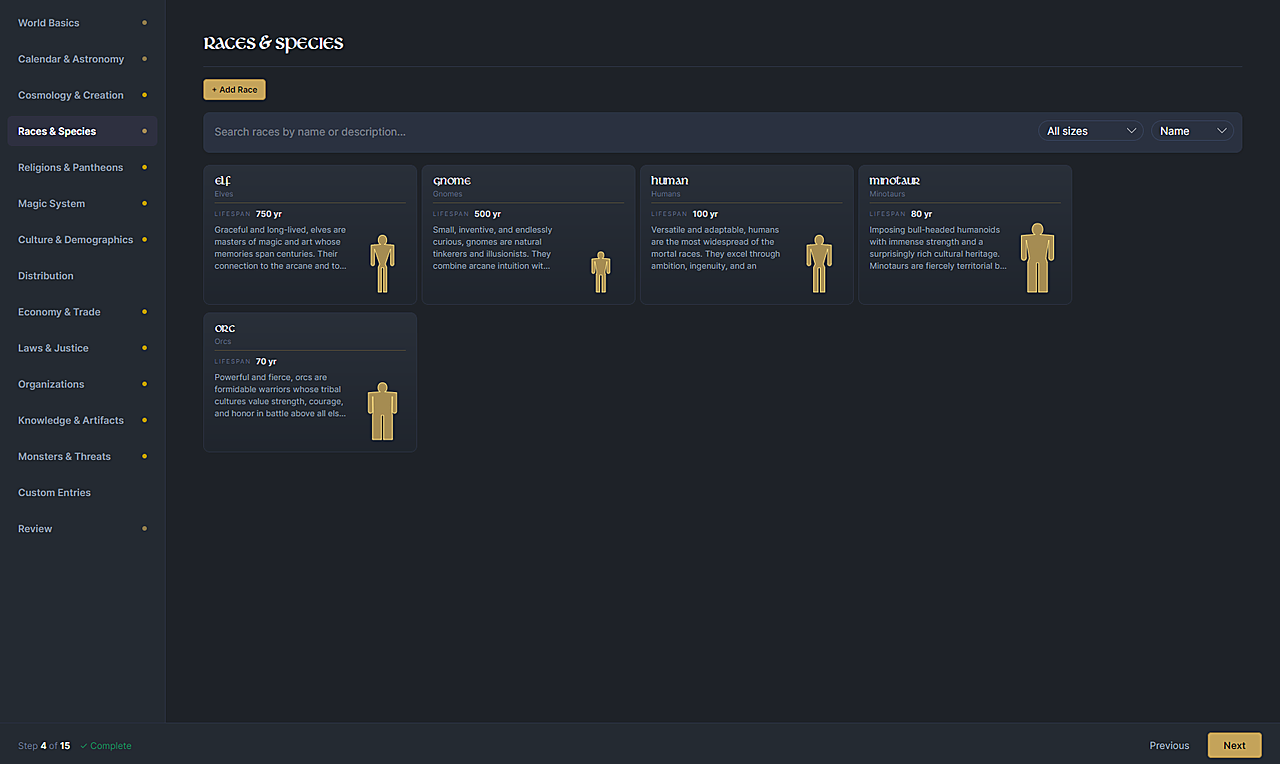The width and height of the screenshot is (1280, 764).
Task: Open Monsters & Threats section
Action: tap(82, 456)
